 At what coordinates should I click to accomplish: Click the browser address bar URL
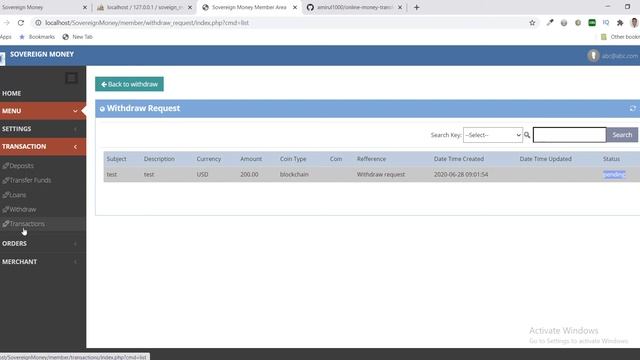[x=147, y=23]
